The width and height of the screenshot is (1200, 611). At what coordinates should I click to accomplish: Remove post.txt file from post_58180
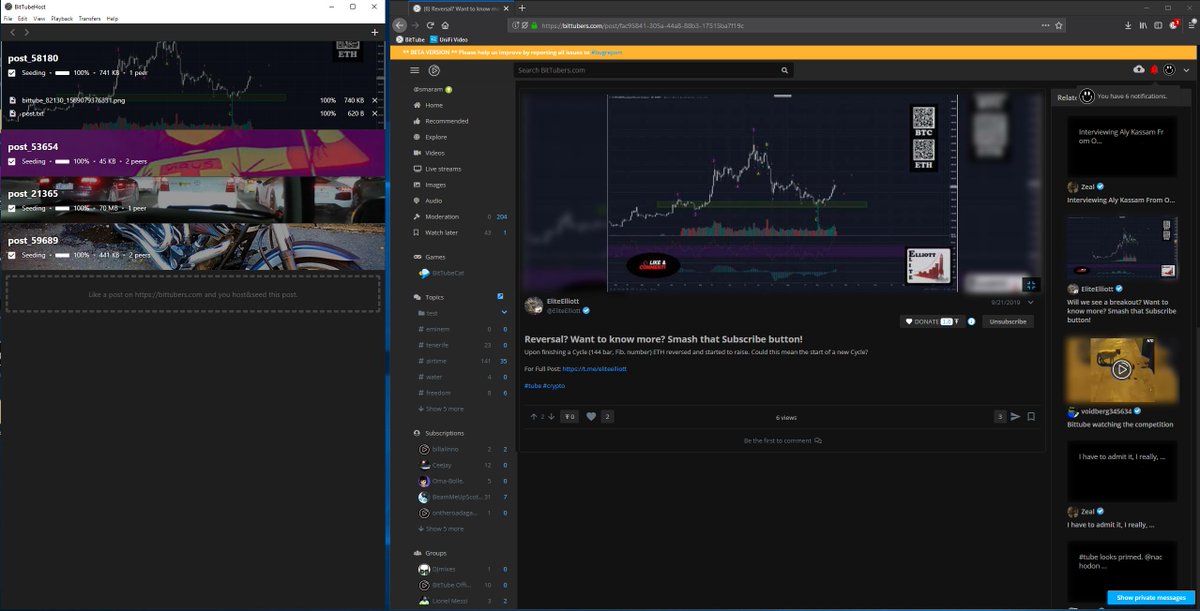pyautogui.click(x=375, y=113)
